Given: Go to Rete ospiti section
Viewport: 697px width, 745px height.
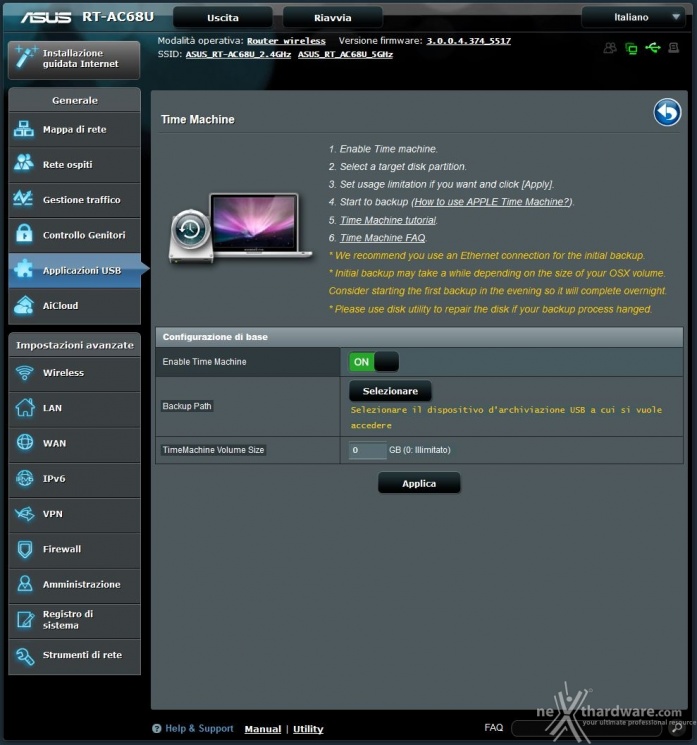Looking at the screenshot, I should [74, 164].
